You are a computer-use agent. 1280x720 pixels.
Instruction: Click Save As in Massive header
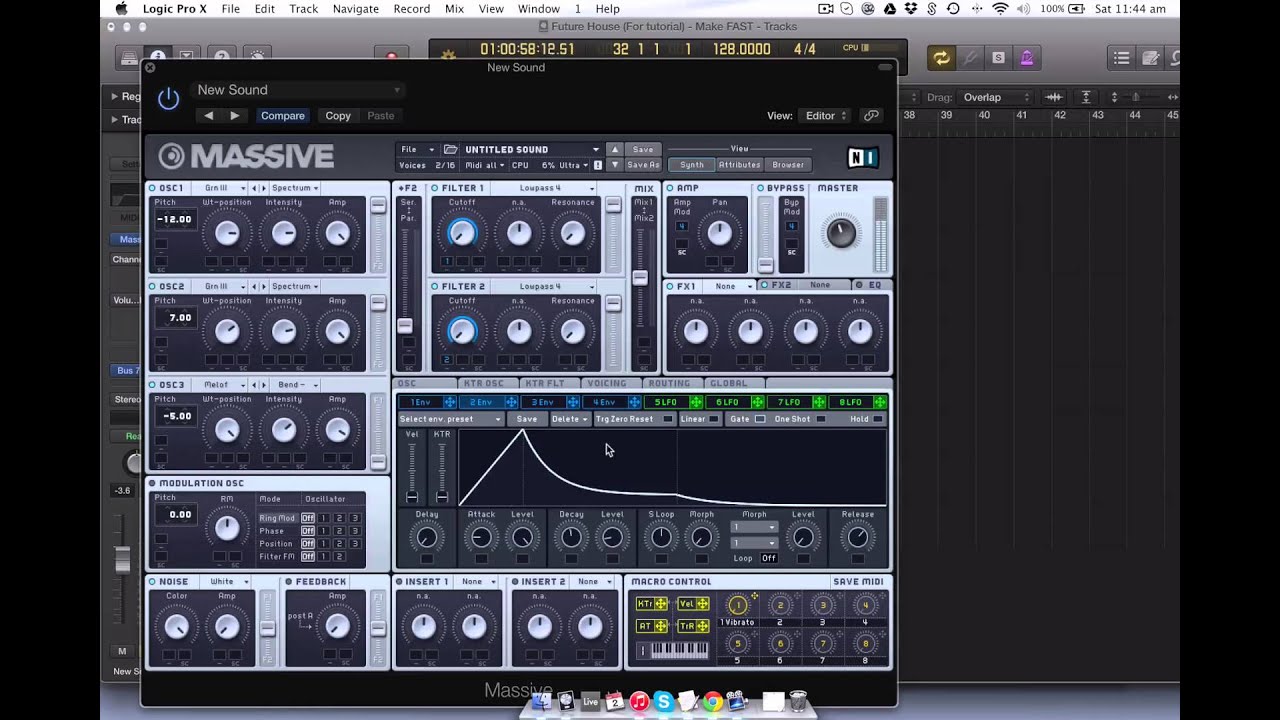click(643, 165)
